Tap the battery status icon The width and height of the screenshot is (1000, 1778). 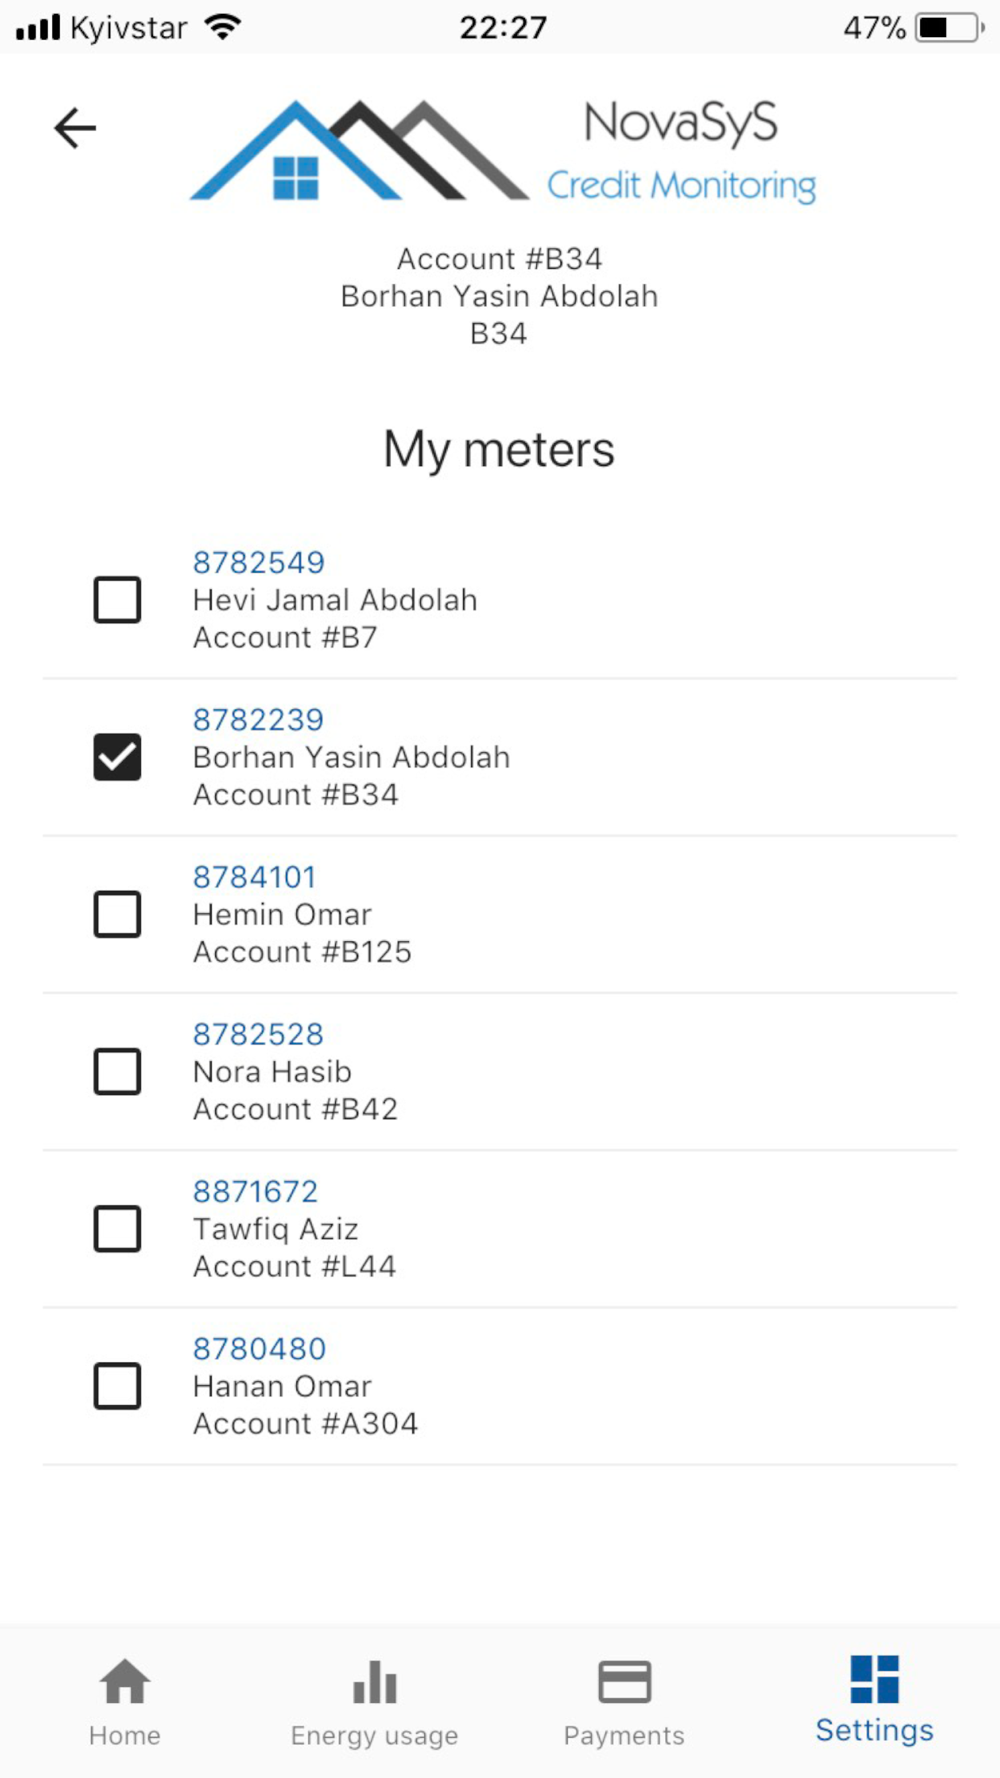click(949, 27)
